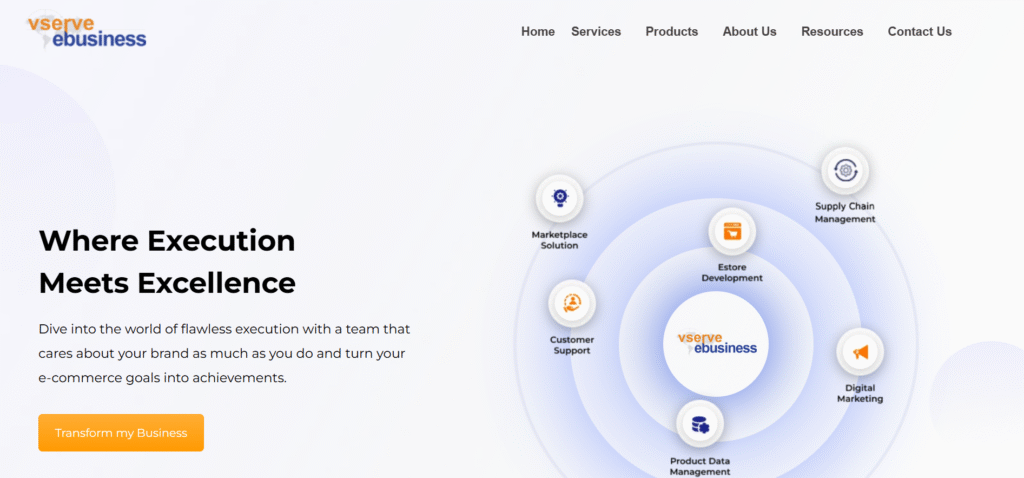Click the Supply Chain Management label
The image size is (1024, 478).
pyautogui.click(x=844, y=213)
